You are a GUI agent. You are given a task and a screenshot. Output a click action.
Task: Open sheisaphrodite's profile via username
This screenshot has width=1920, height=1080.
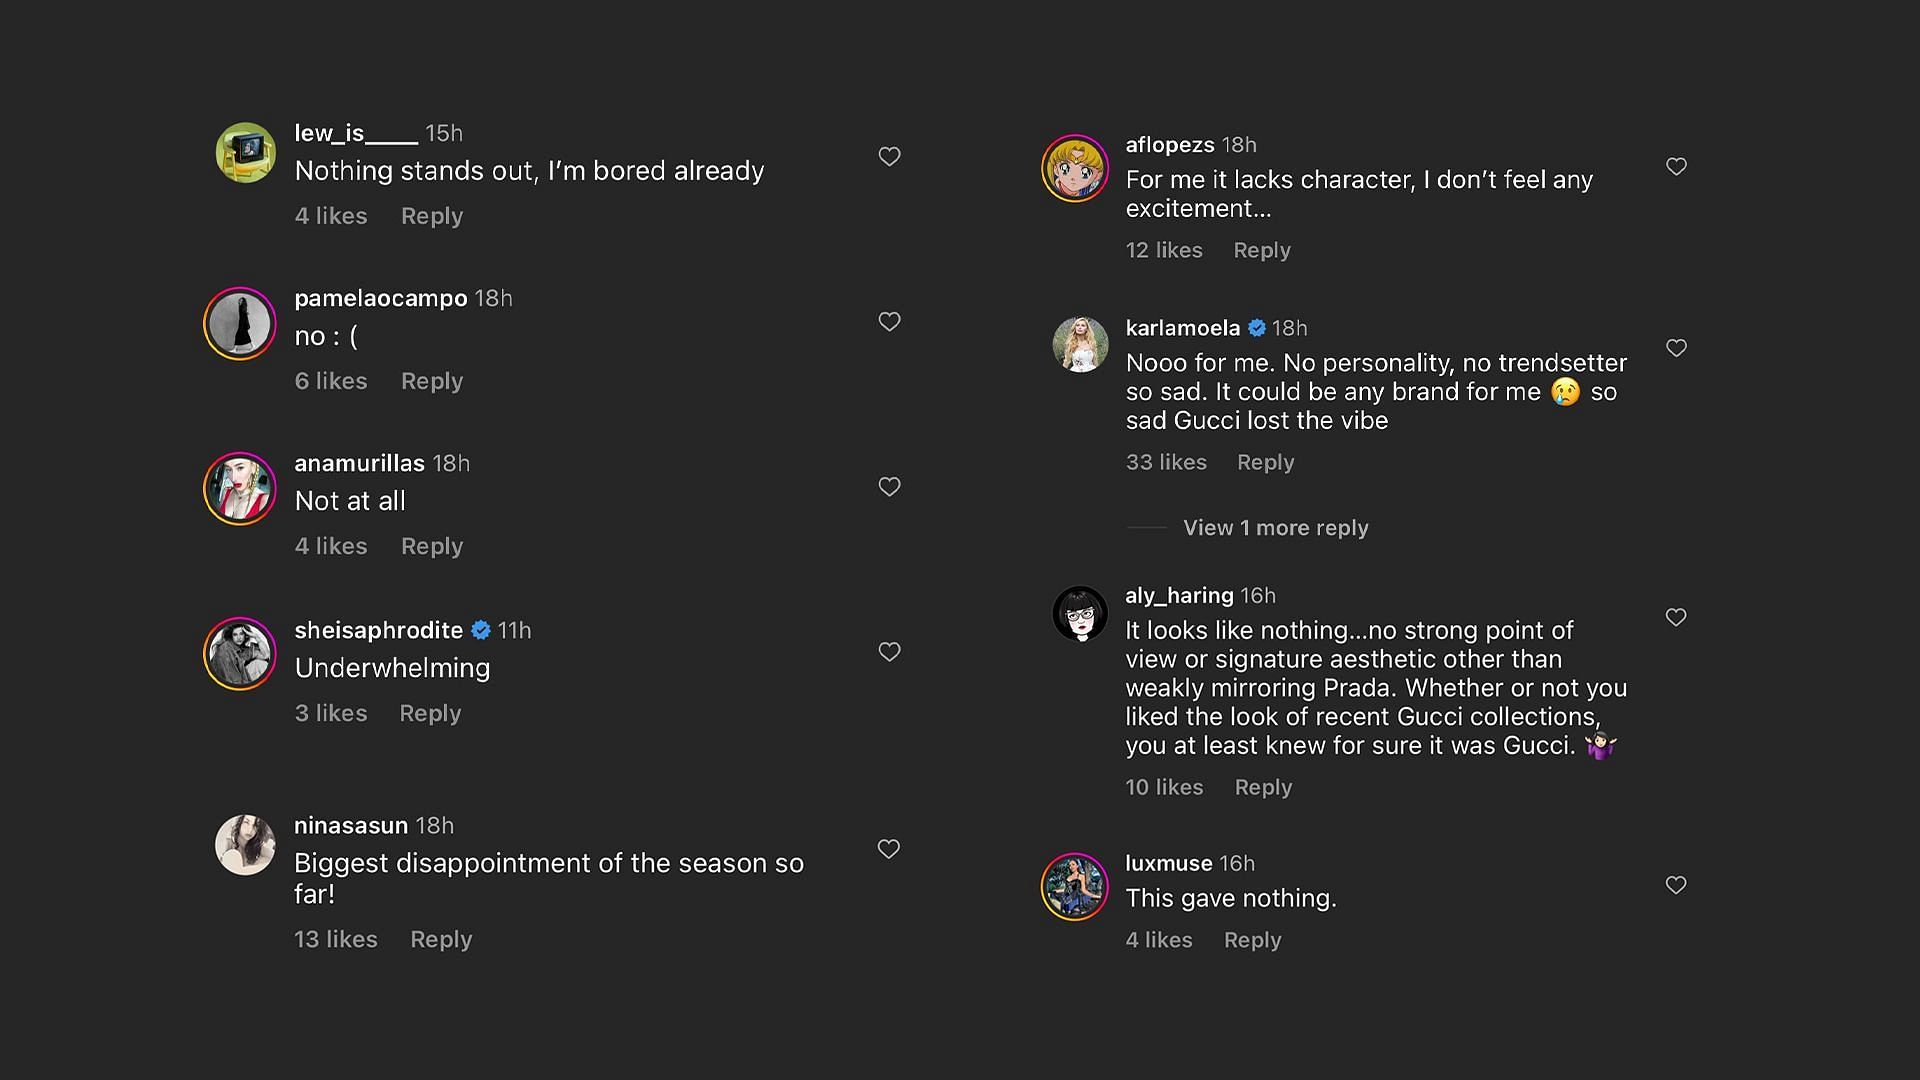pos(378,630)
